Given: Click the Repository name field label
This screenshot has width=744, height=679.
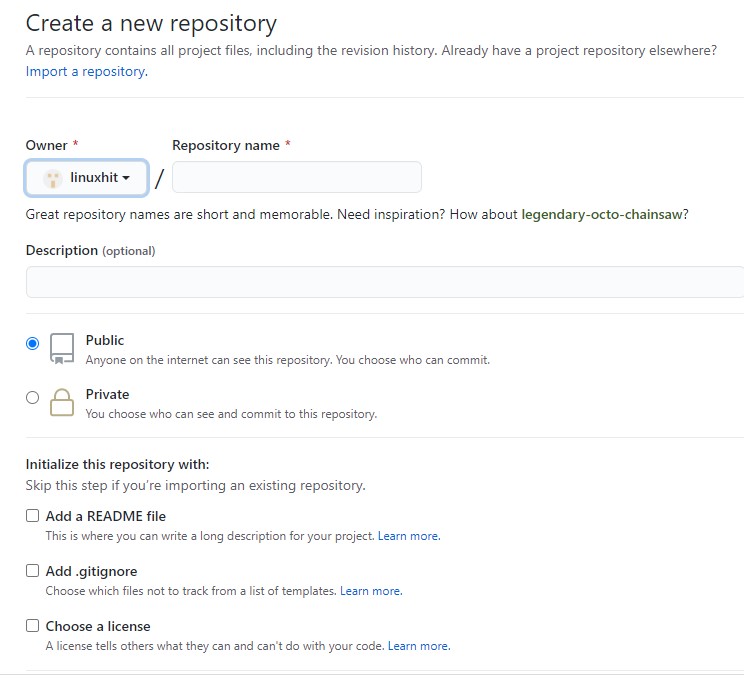Looking at the screenshot, I should [226, 145].
